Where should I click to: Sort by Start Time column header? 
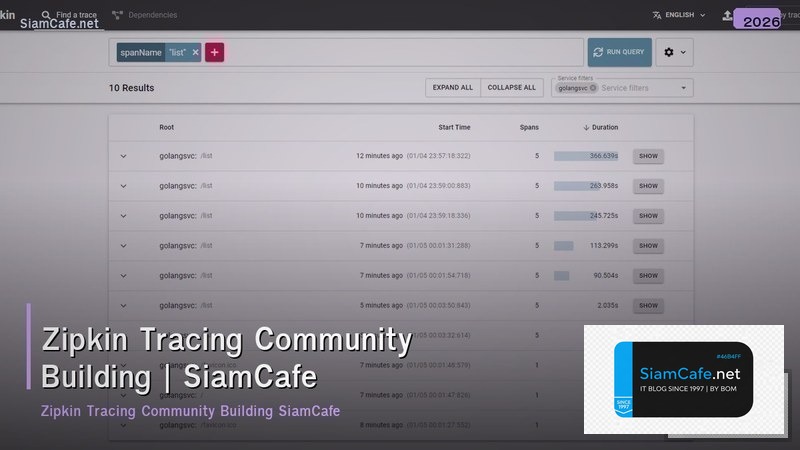[454, 127]
